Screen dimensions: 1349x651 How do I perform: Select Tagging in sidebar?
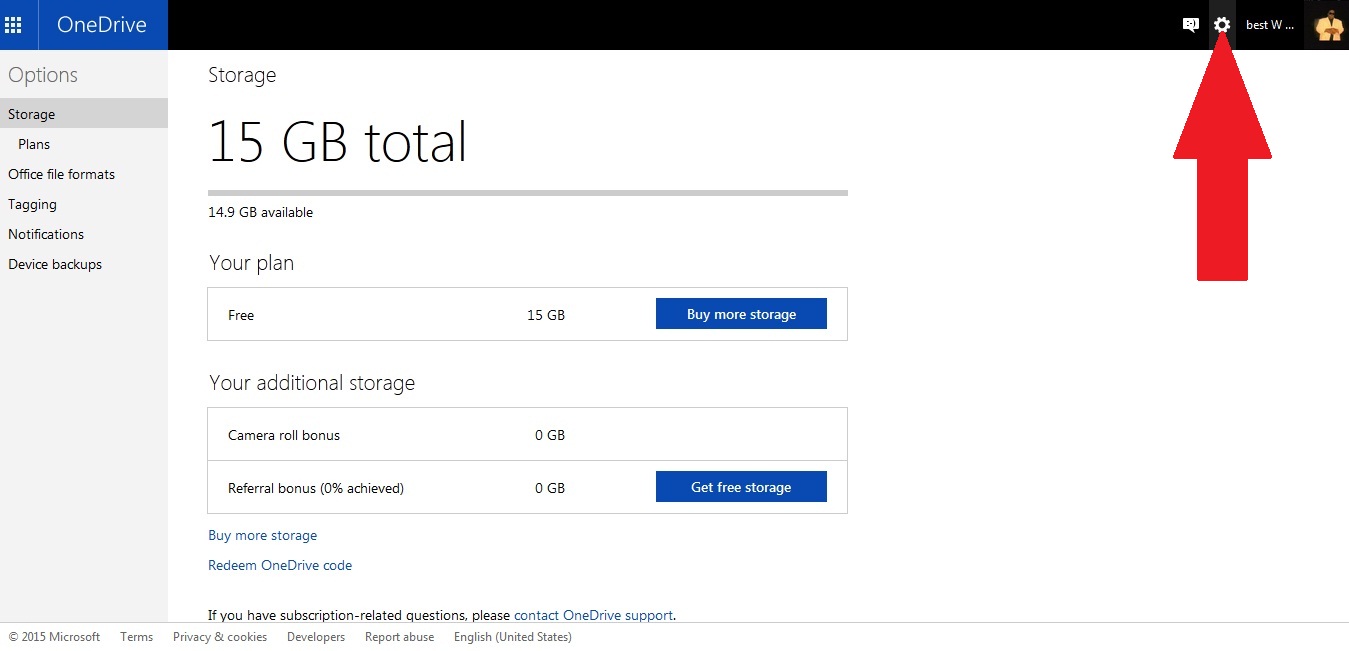[32, 204]
